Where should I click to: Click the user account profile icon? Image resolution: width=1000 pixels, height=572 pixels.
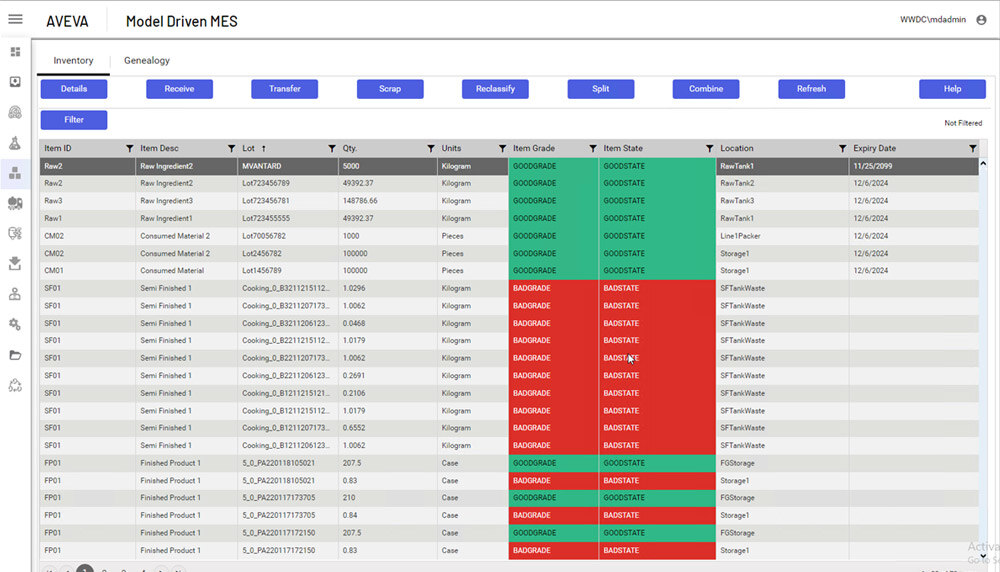tap(981, 20)
